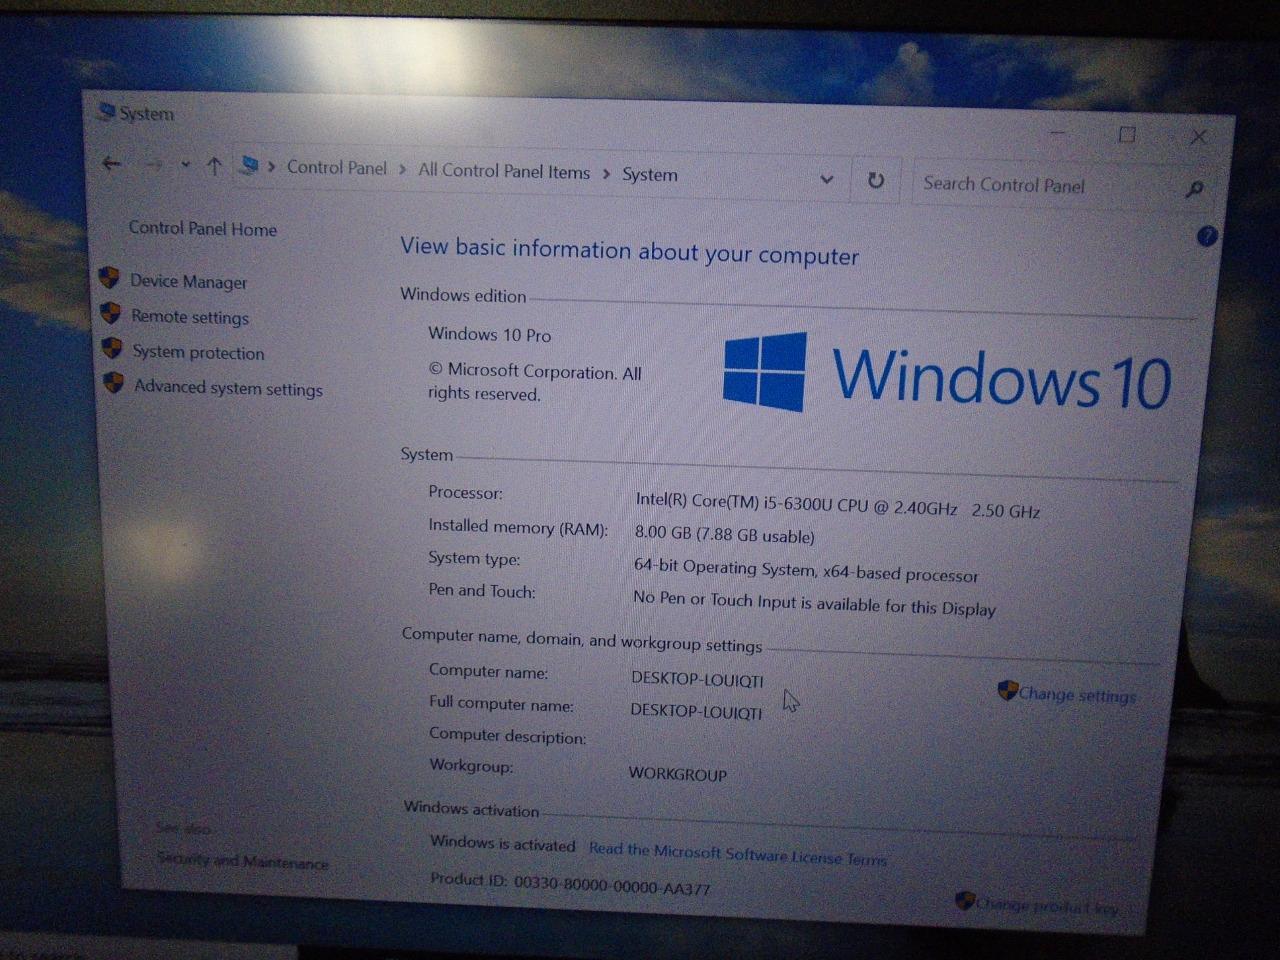Image resolution: width=1280 pixels, height=960 pixels.
Task: Go up one level with up arrow
Action: (x=214, y=166)
